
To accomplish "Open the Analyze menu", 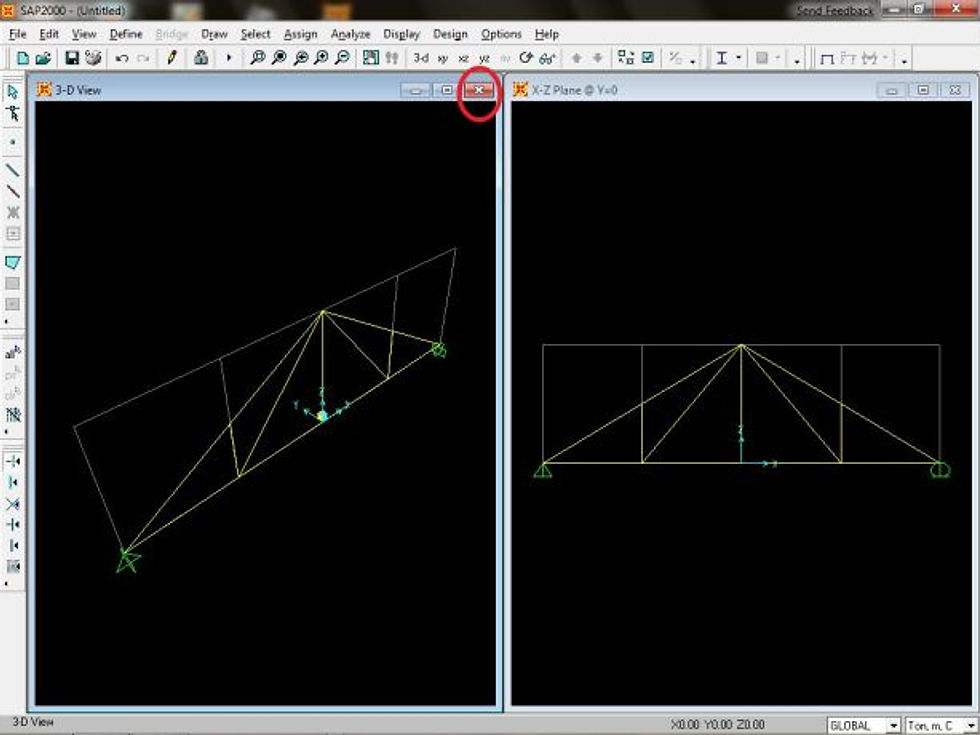I will [351, 34].
